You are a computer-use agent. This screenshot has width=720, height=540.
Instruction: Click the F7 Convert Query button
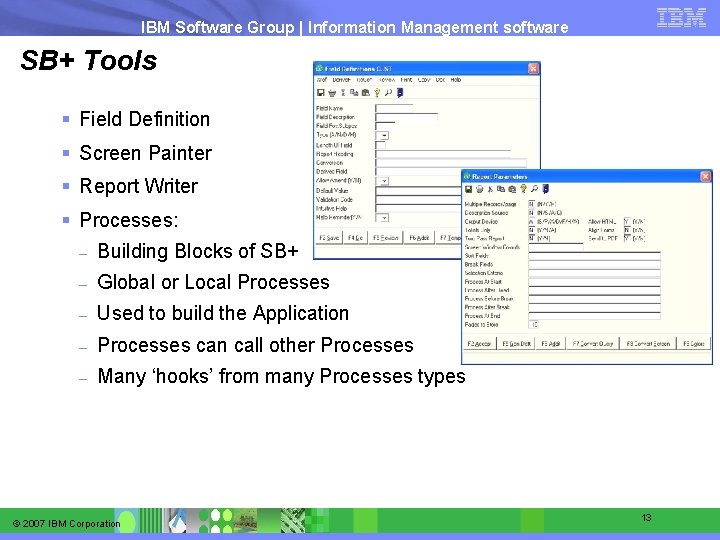pyautogui.click(x=593, y=343)
